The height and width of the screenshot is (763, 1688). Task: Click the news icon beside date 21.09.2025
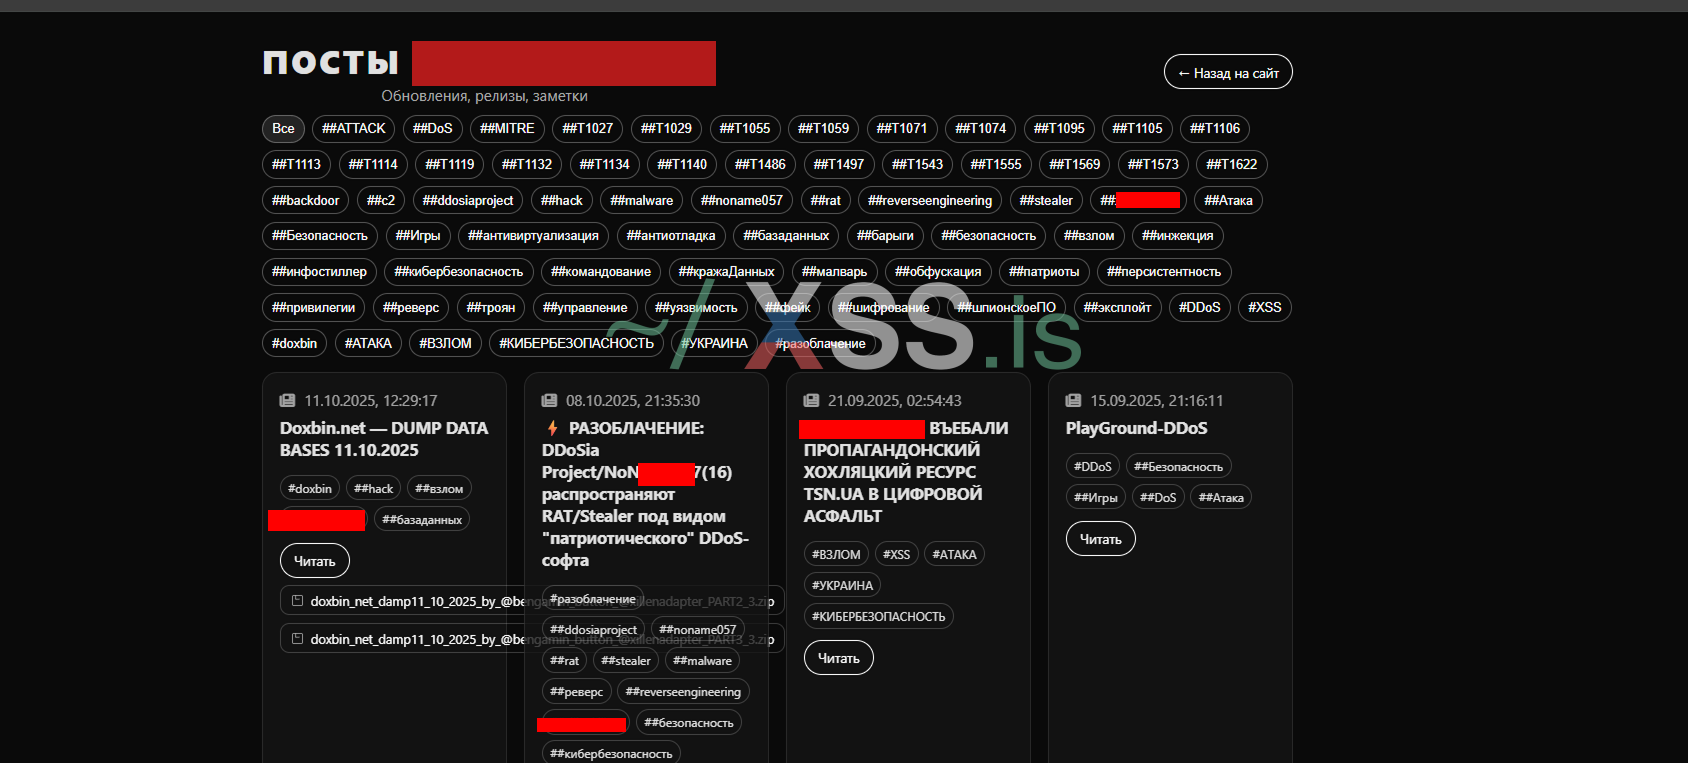811,401
